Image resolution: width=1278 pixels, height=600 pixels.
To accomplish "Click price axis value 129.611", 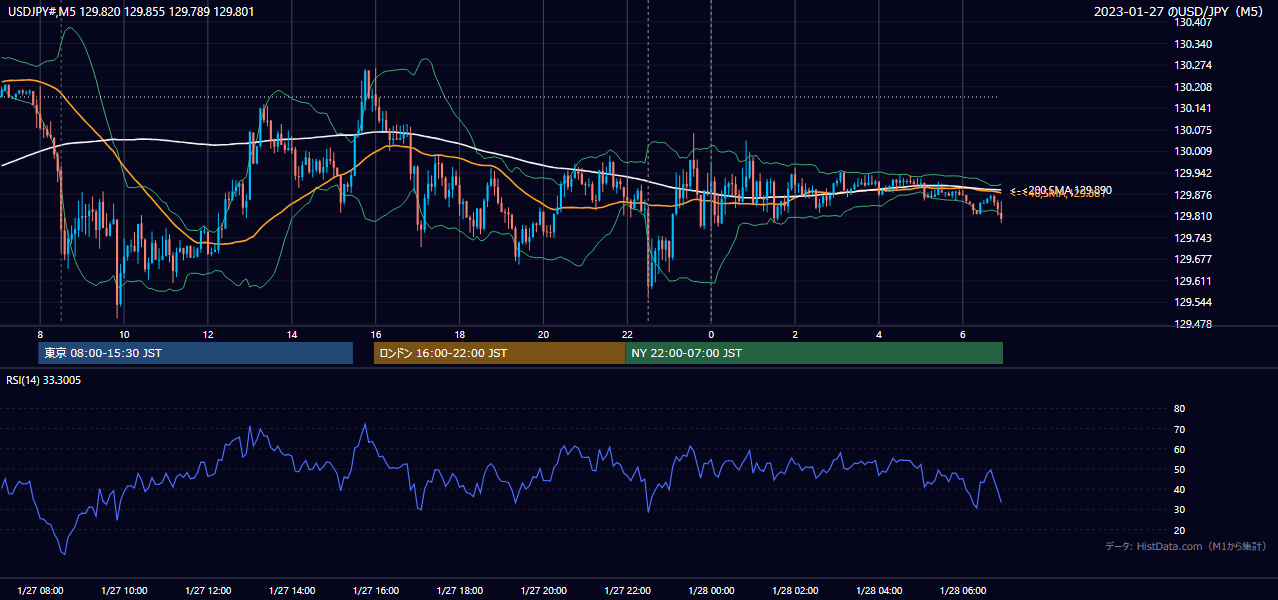I will (x=1192, y=281).
